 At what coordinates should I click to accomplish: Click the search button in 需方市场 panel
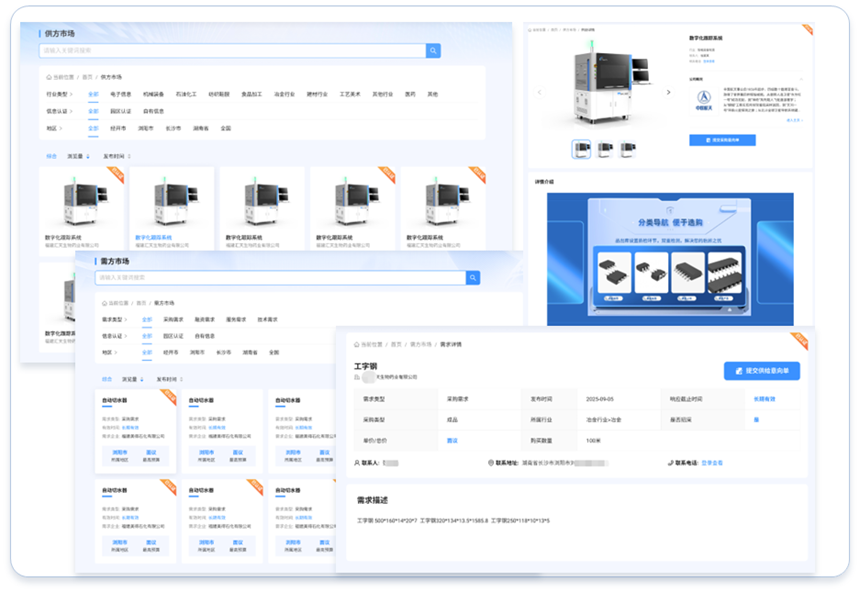[473, 278]
